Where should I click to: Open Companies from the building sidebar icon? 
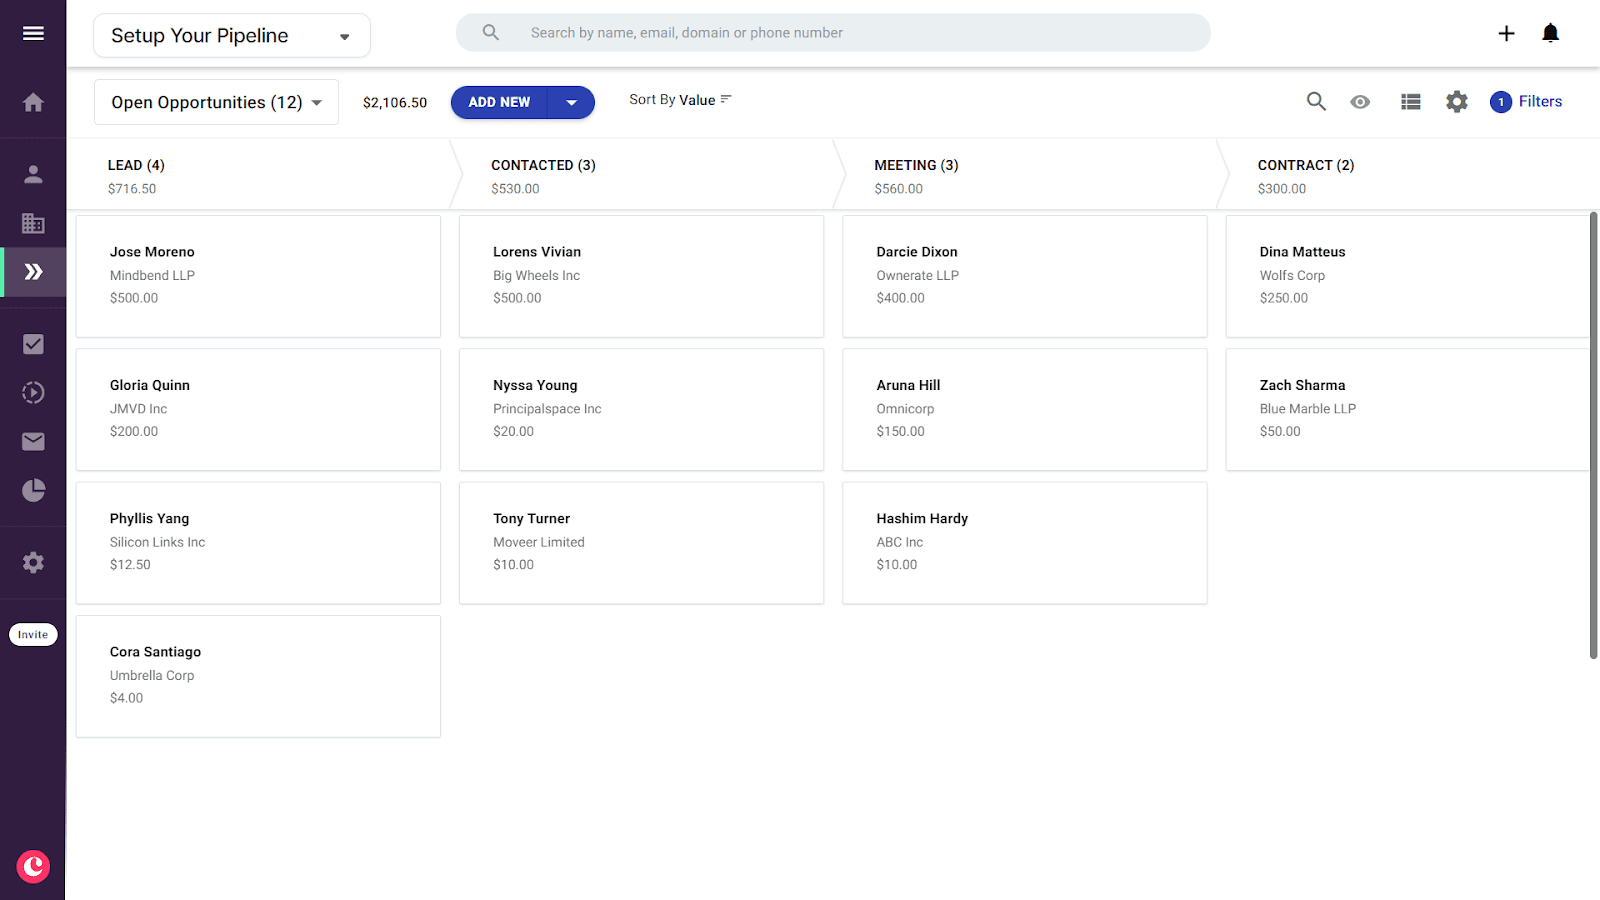pos(33,223)
